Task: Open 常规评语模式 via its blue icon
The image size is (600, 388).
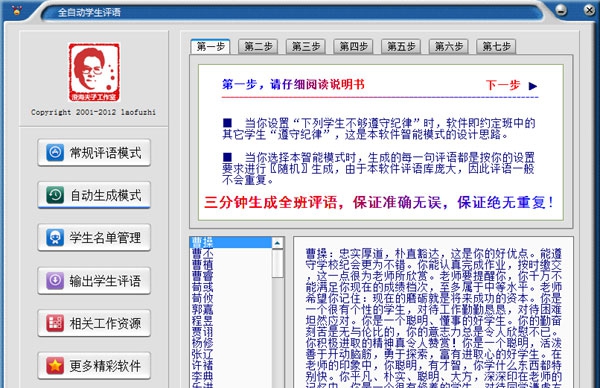Action: (x=55, y=152)
